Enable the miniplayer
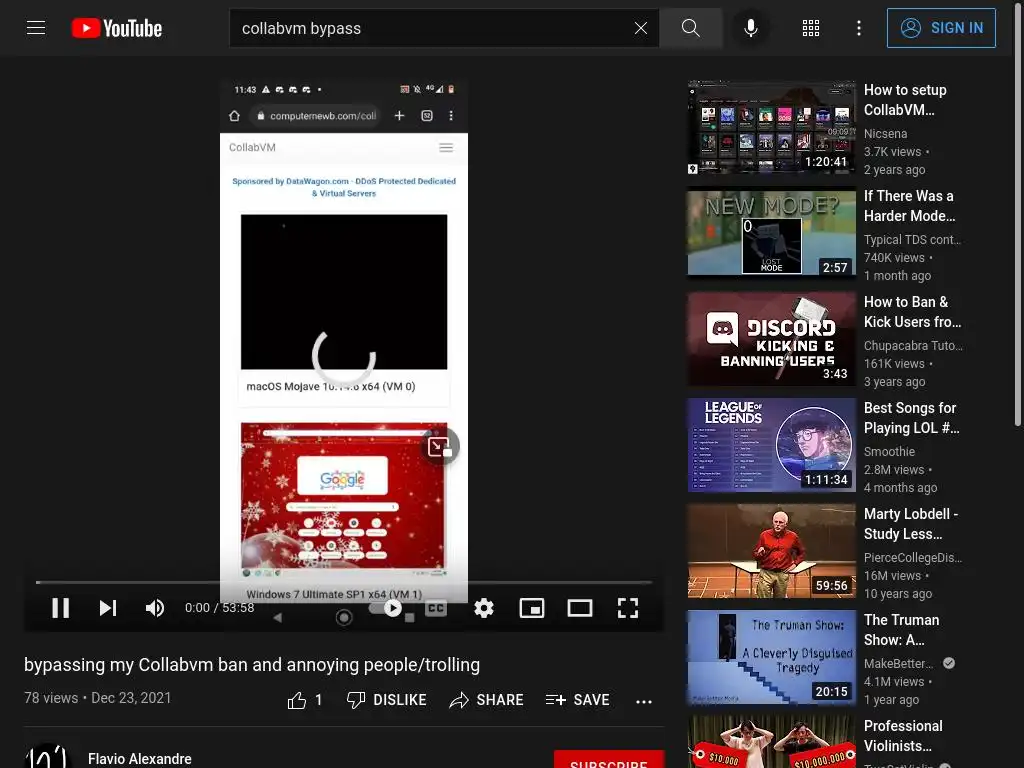1024x768 pixels. click(x=532, y=608)
